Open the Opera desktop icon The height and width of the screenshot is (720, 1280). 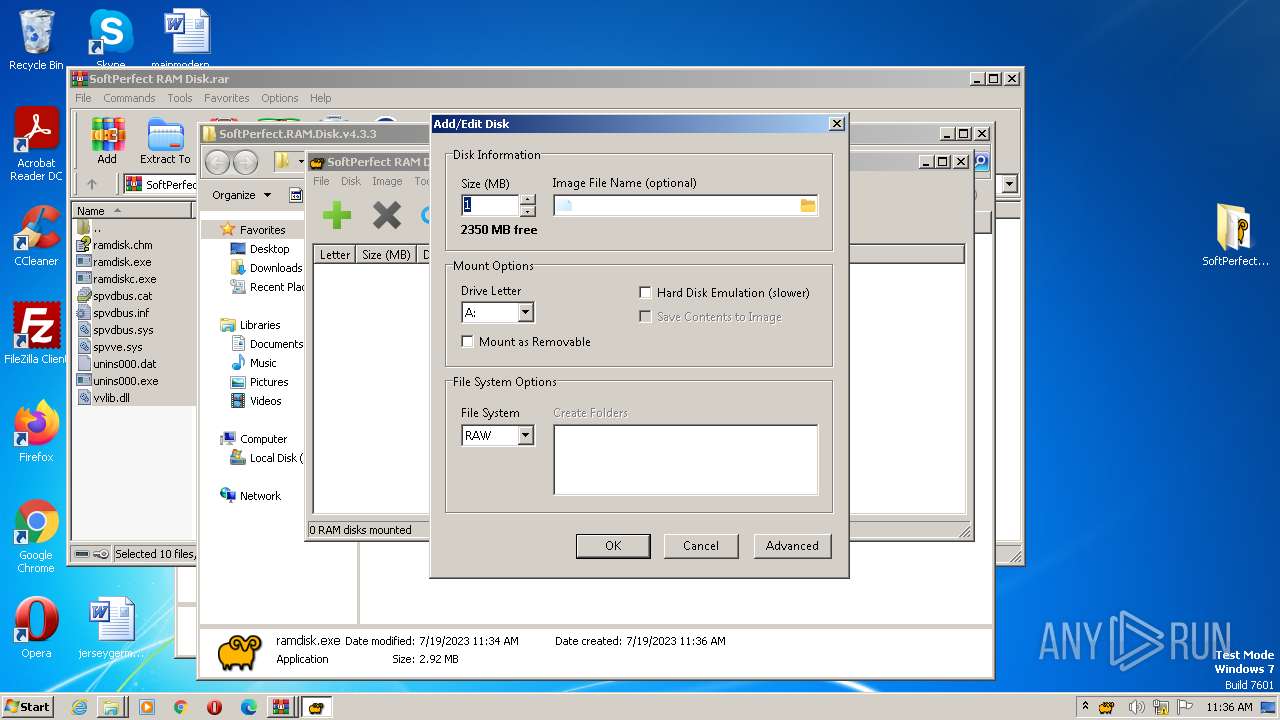point(36,628)
